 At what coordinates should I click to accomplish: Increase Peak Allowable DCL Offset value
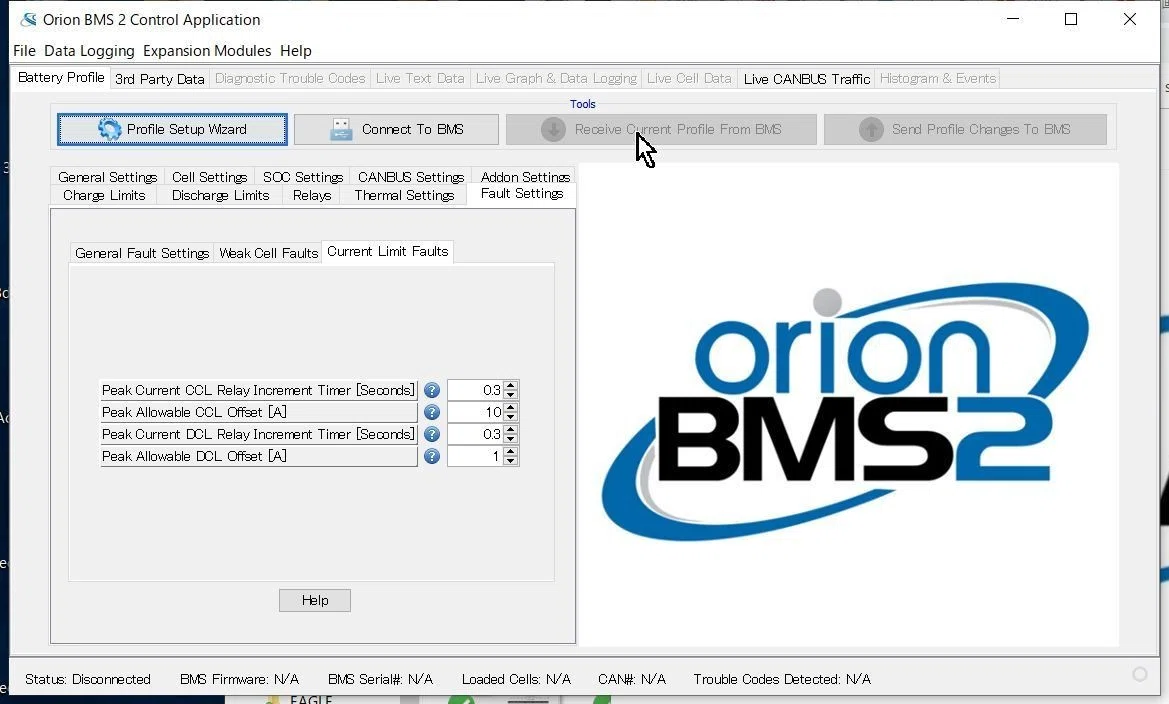tap(511, 452)
